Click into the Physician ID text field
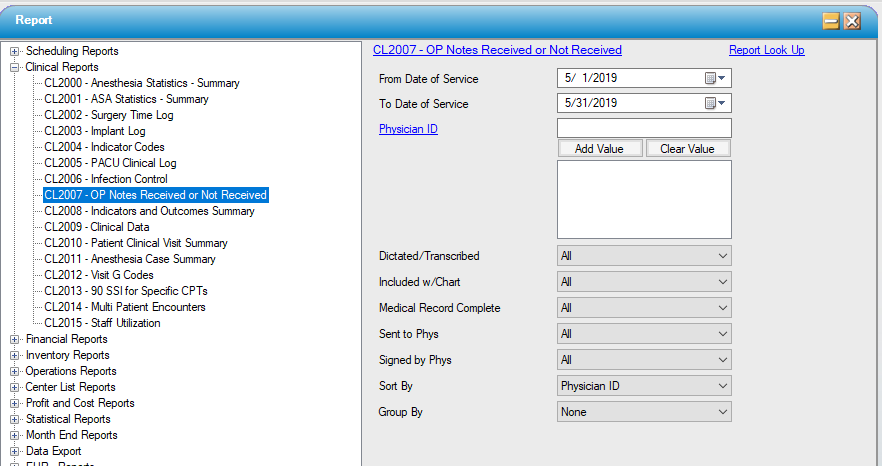 (644, 128)
